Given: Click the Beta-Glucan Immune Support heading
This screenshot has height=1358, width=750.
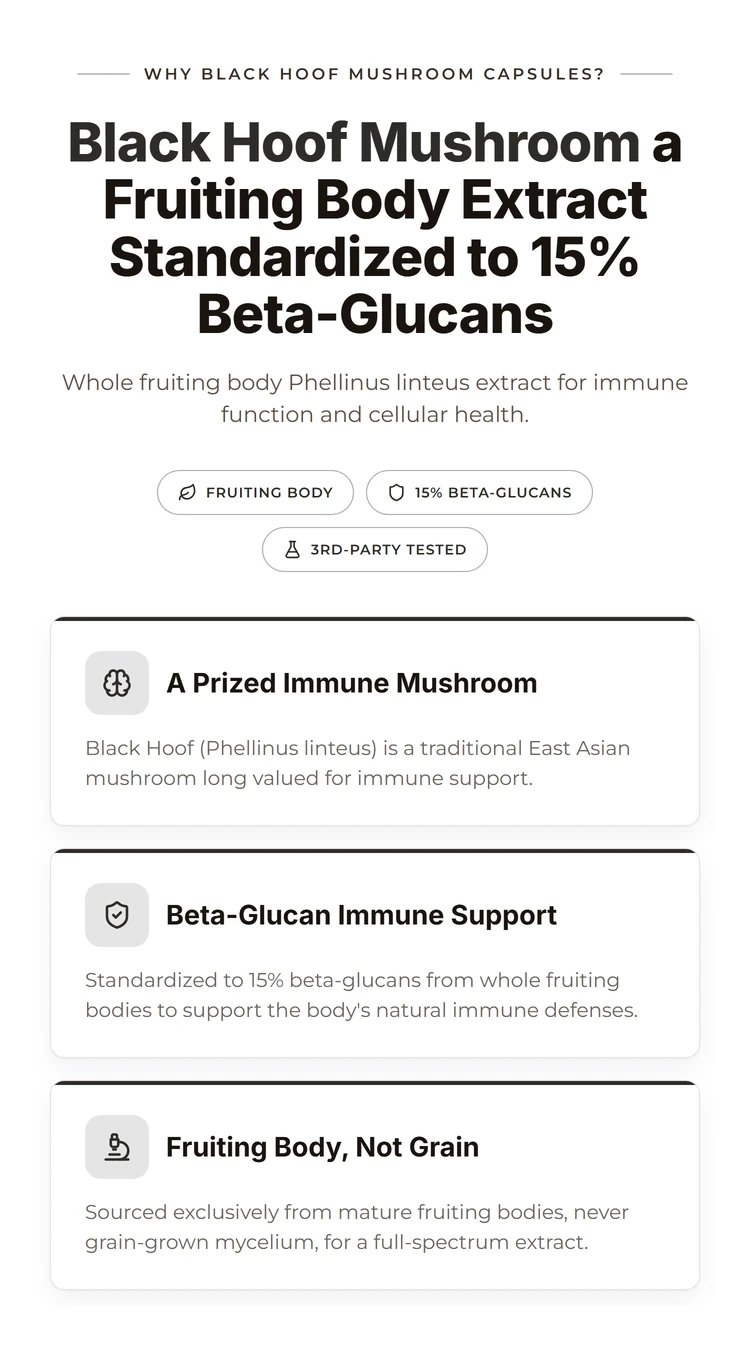Looking at the screenshot, I should click(361, 915).
